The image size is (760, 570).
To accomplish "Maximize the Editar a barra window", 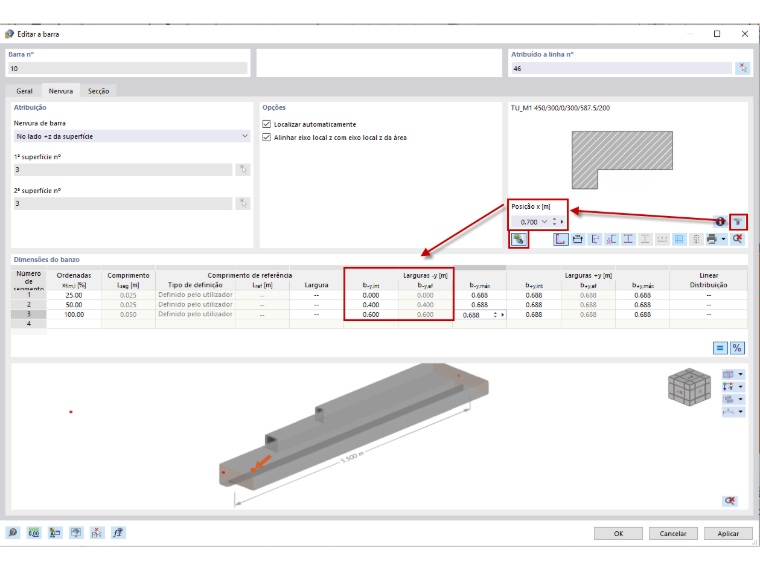I will 717,34.
